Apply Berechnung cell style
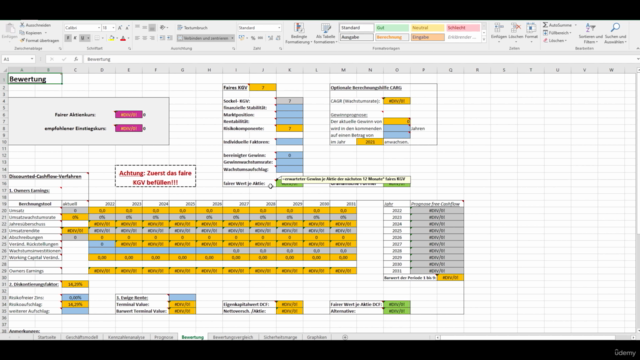 point(392,37)
